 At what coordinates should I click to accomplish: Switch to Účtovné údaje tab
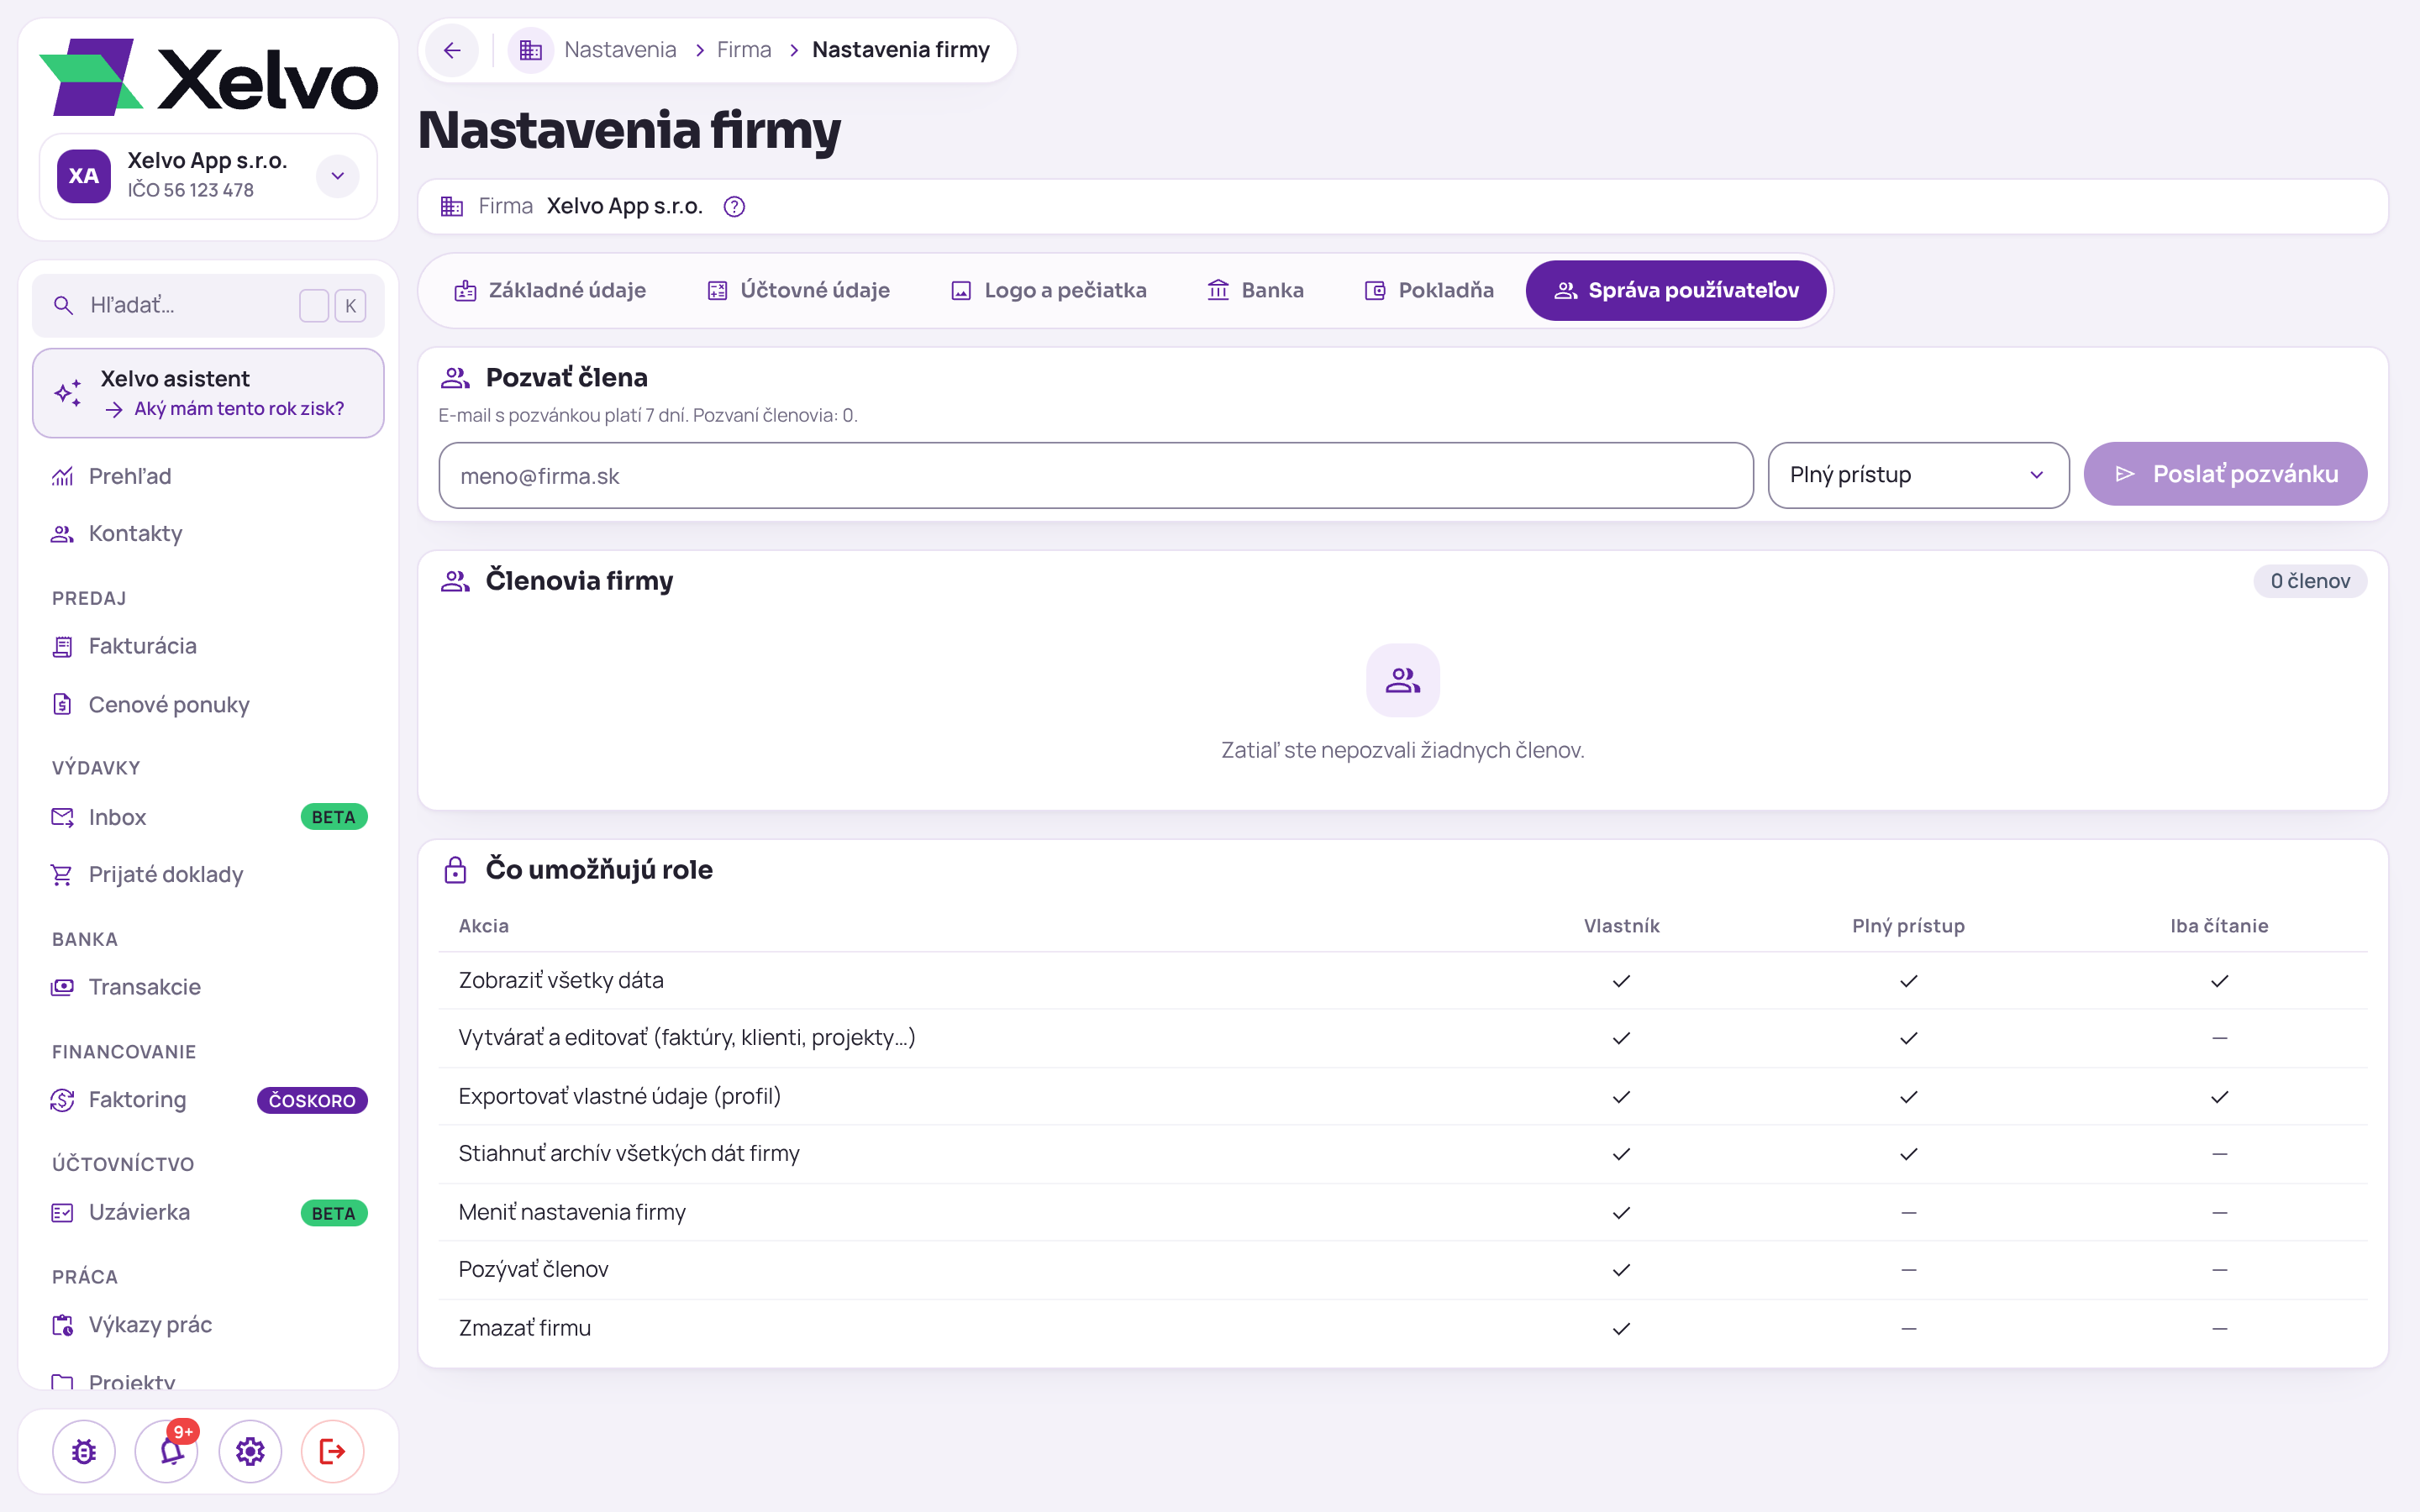pyautogui.click(x=798, y=290)
